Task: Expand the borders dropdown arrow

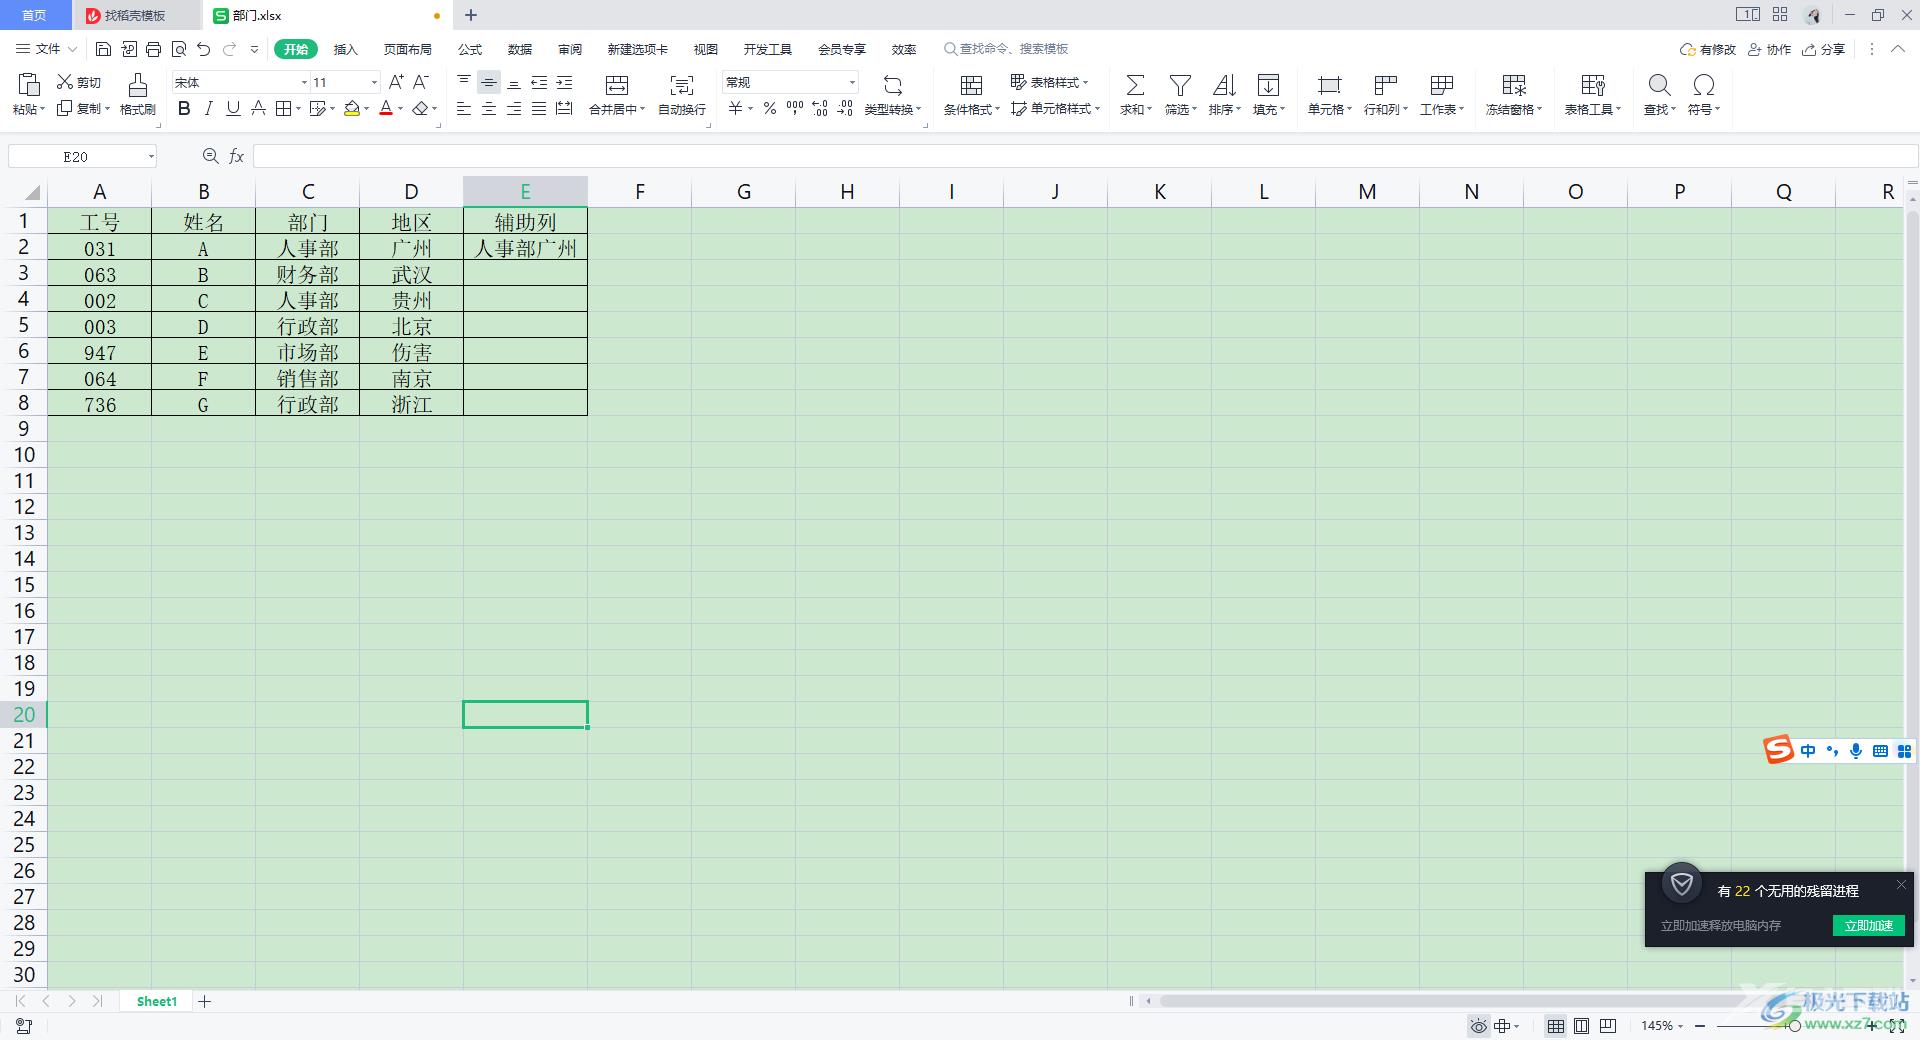Action: (x=299, y=109)
